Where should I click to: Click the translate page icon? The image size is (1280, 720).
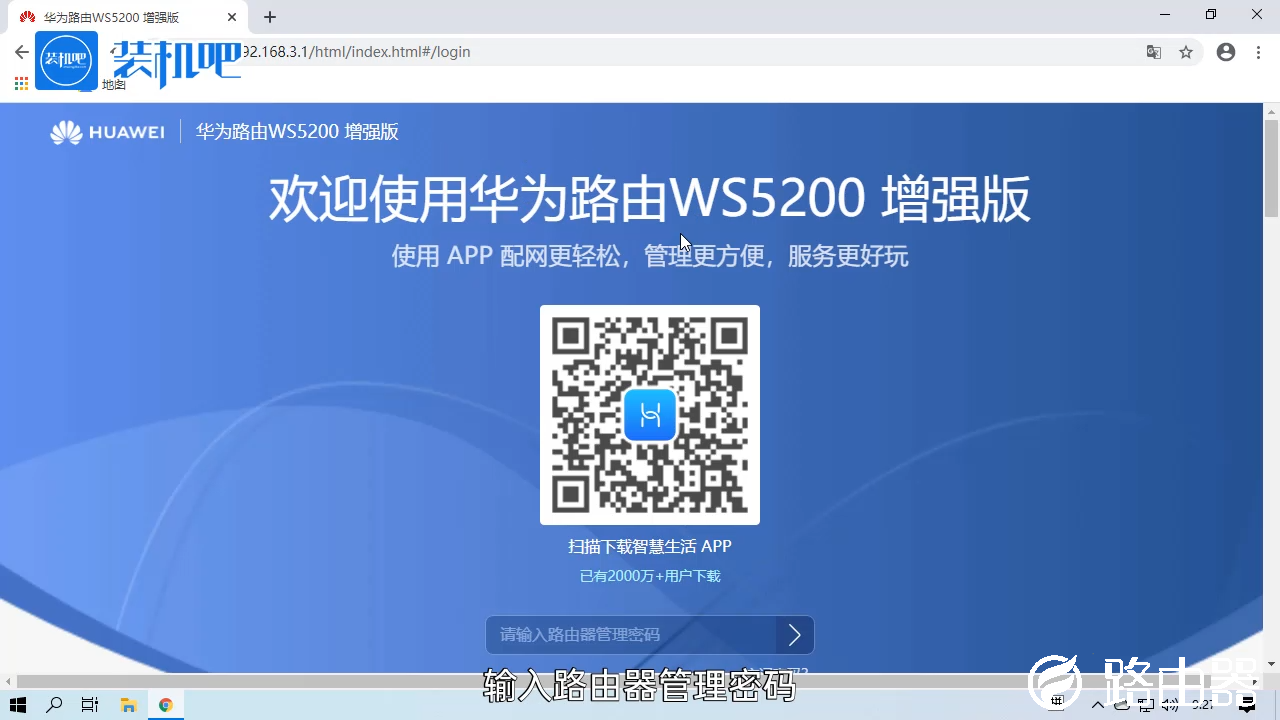pyautogui.click(x=1154, y=52)
